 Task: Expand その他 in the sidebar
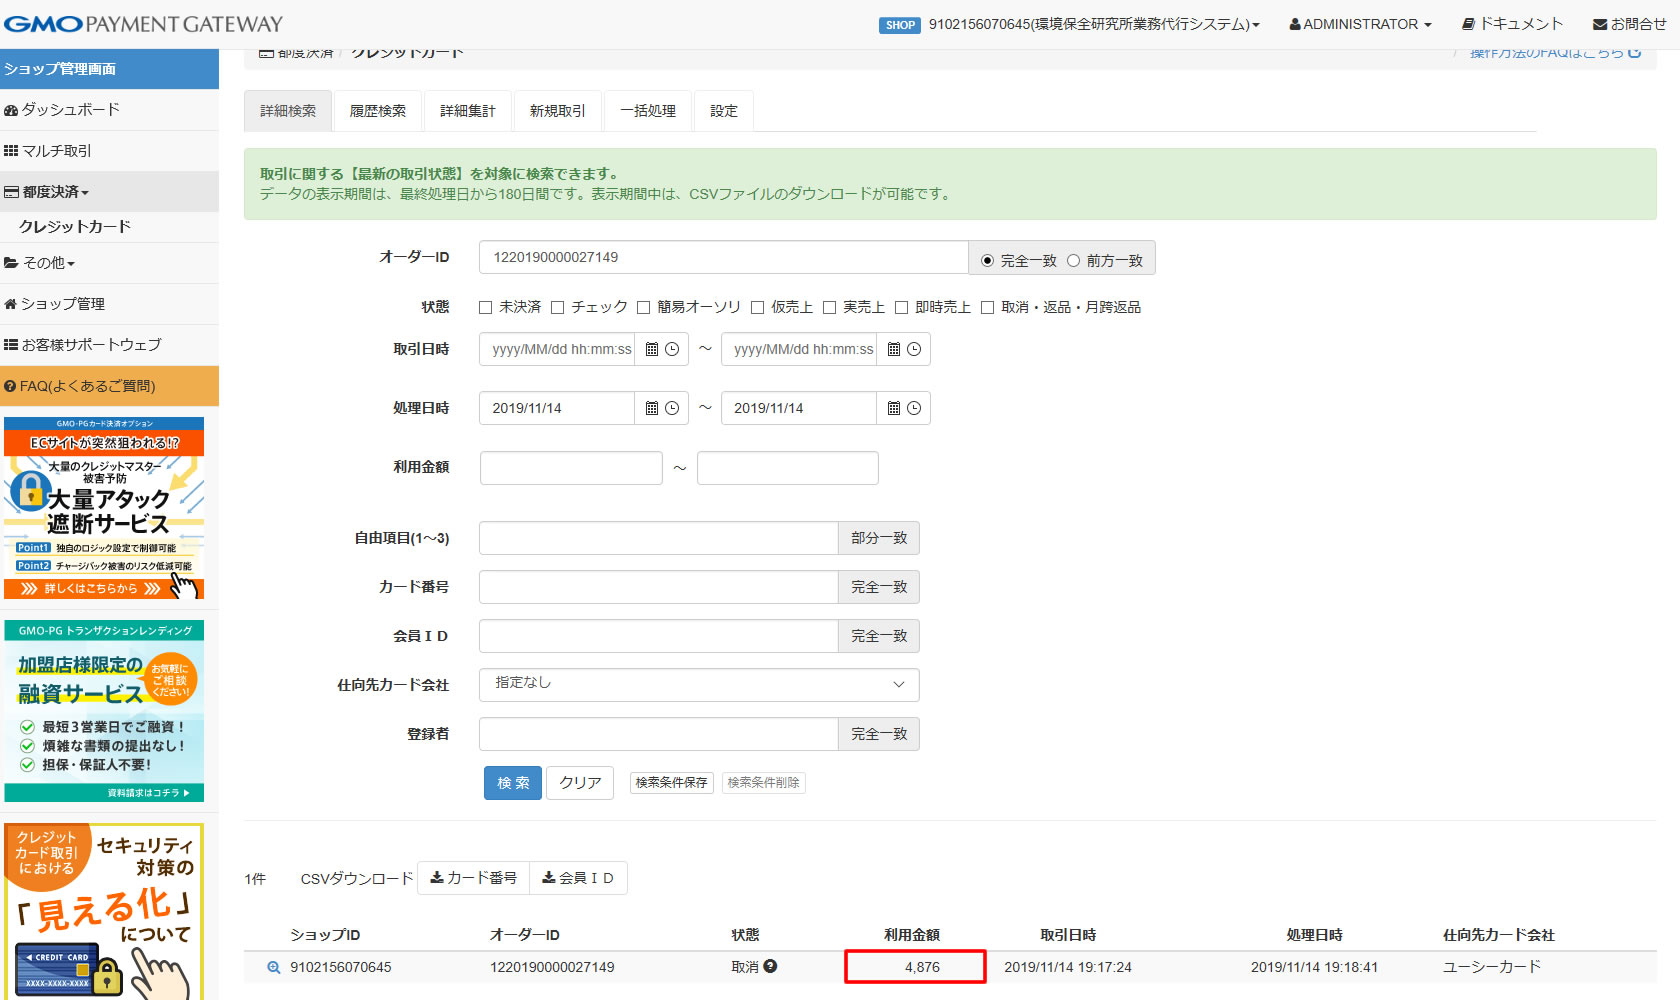coord(40,263)
